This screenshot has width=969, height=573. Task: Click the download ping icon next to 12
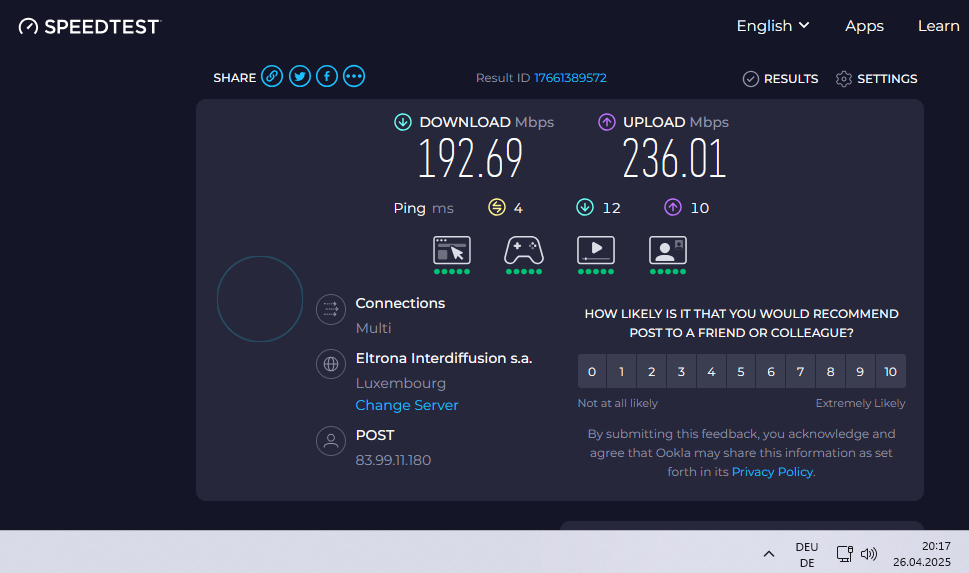[585, 207]
